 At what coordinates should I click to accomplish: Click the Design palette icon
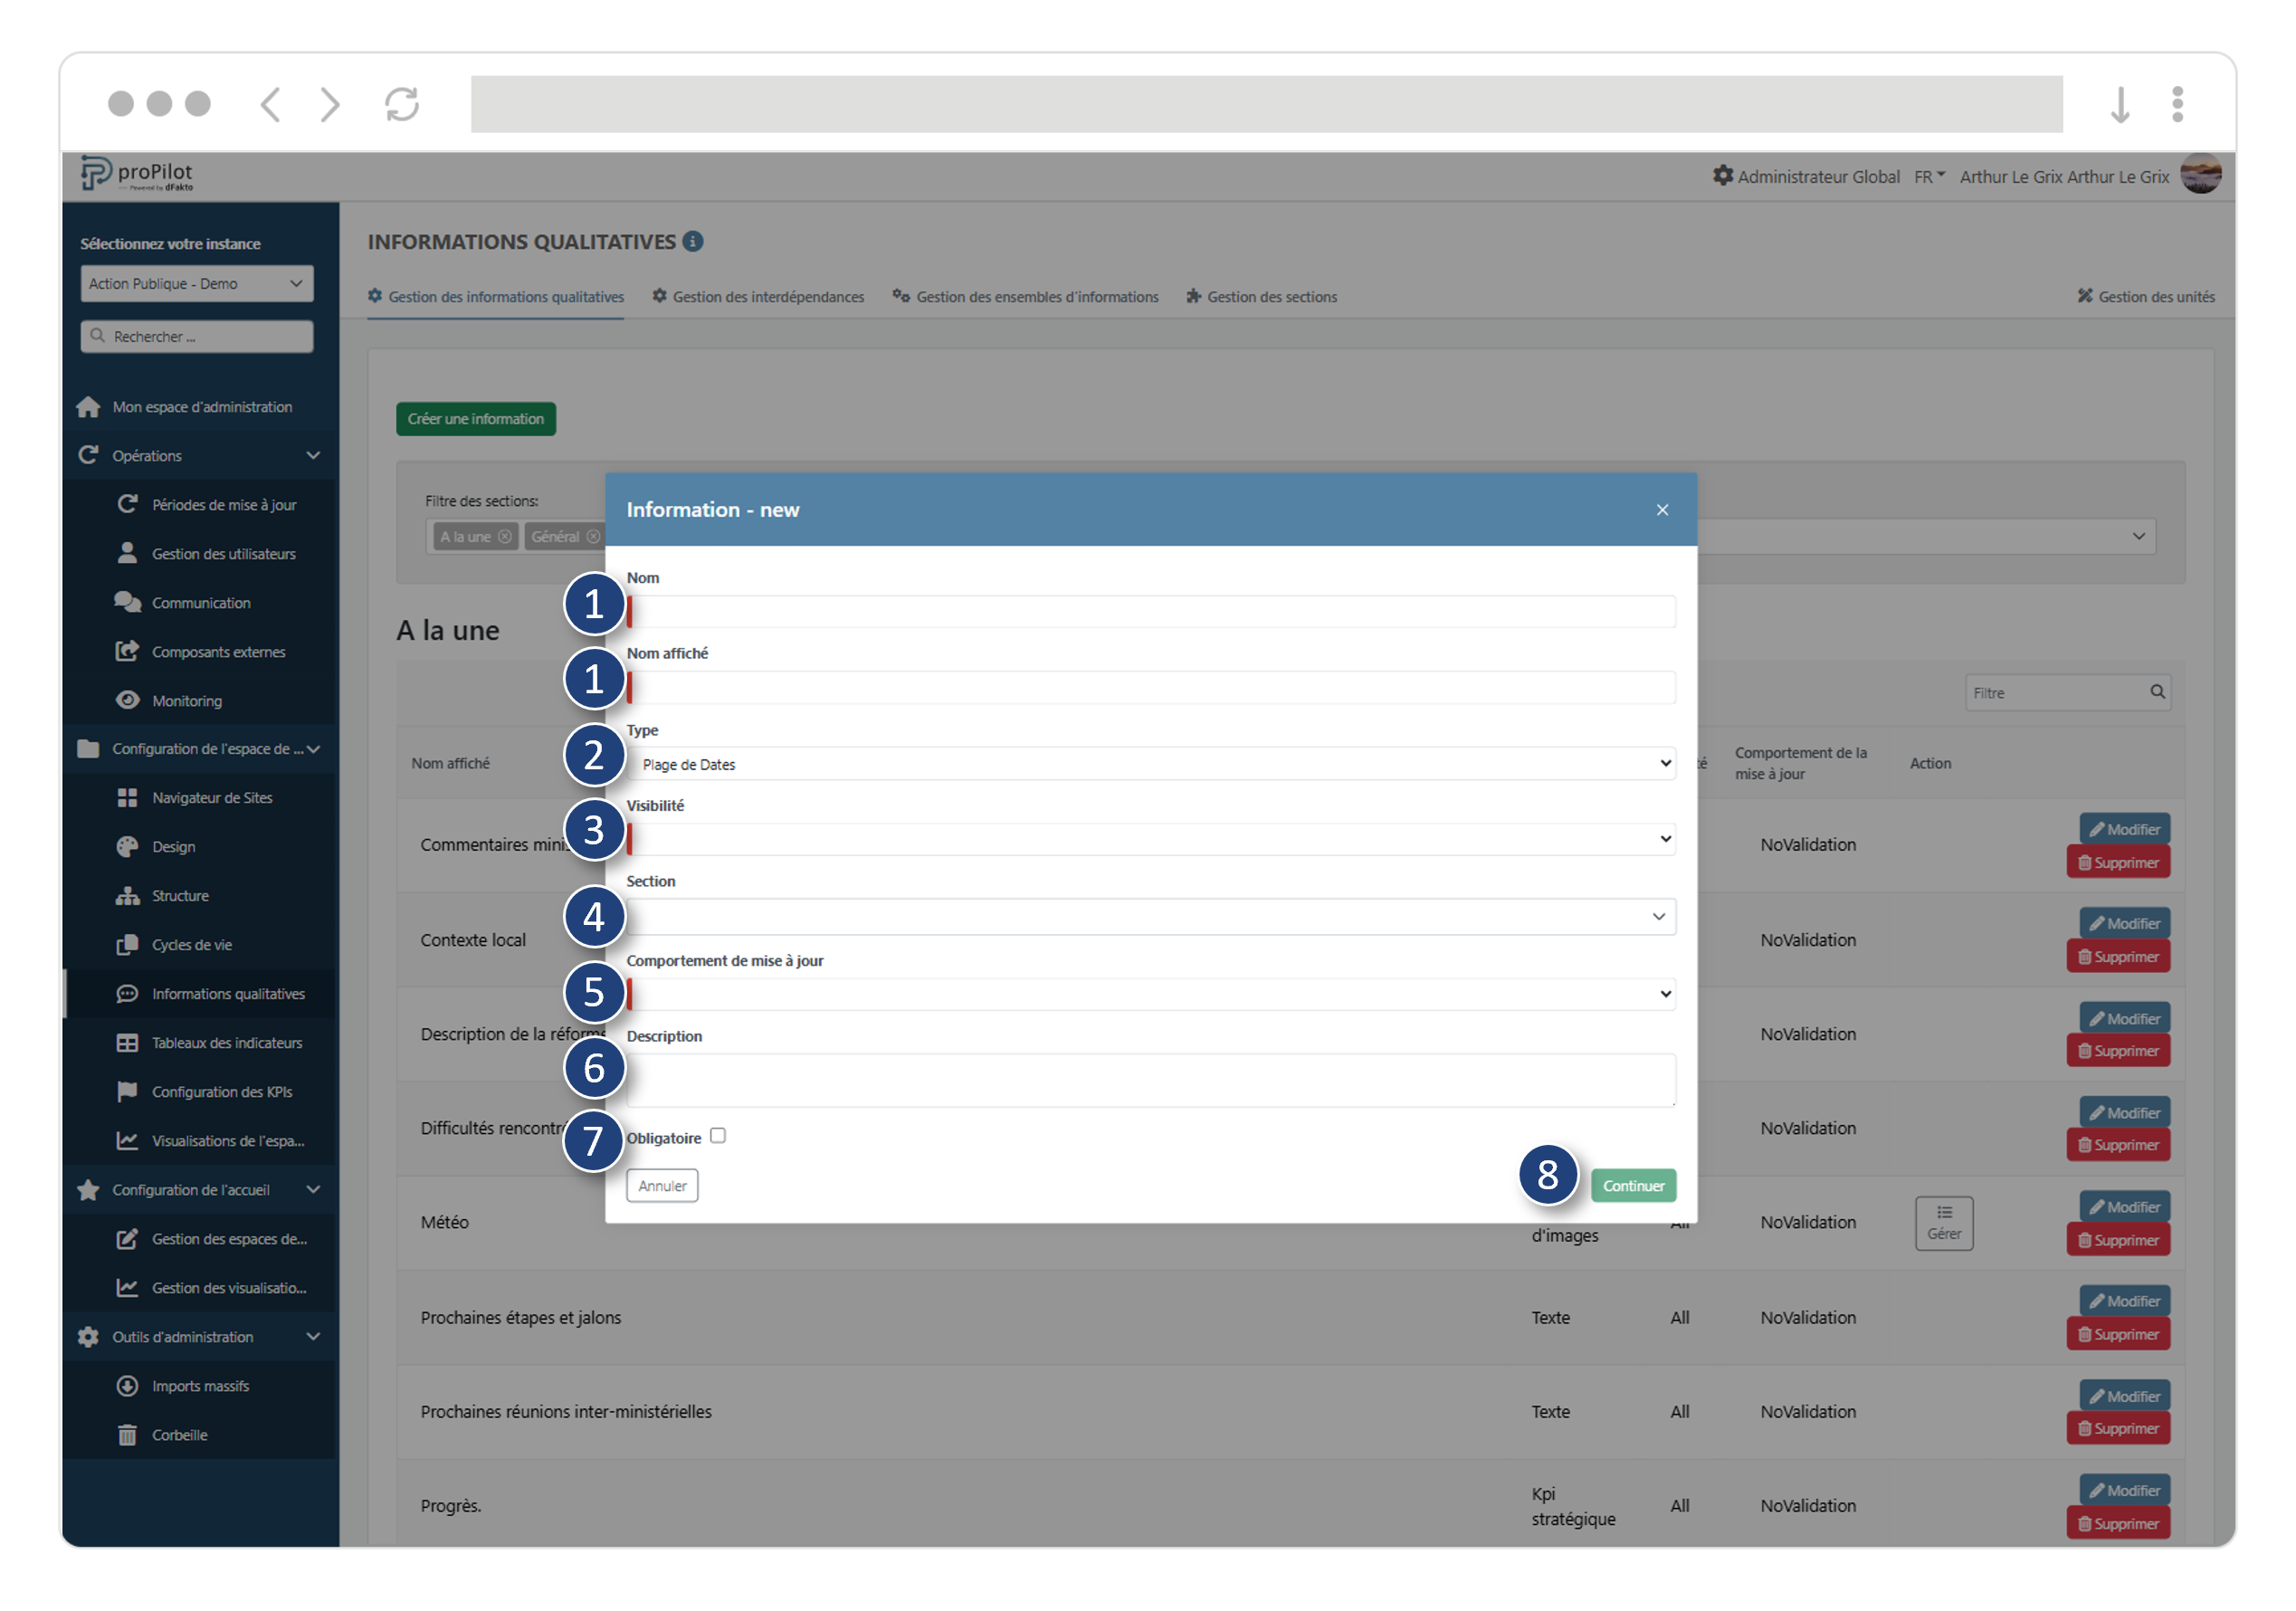(127, 847)
